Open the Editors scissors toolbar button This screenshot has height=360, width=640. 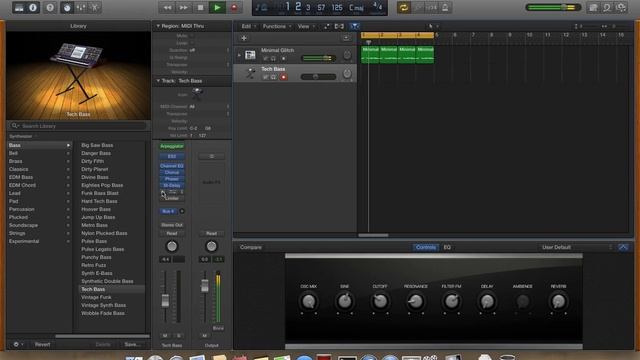pyautogui.click(x=95, y=7)
